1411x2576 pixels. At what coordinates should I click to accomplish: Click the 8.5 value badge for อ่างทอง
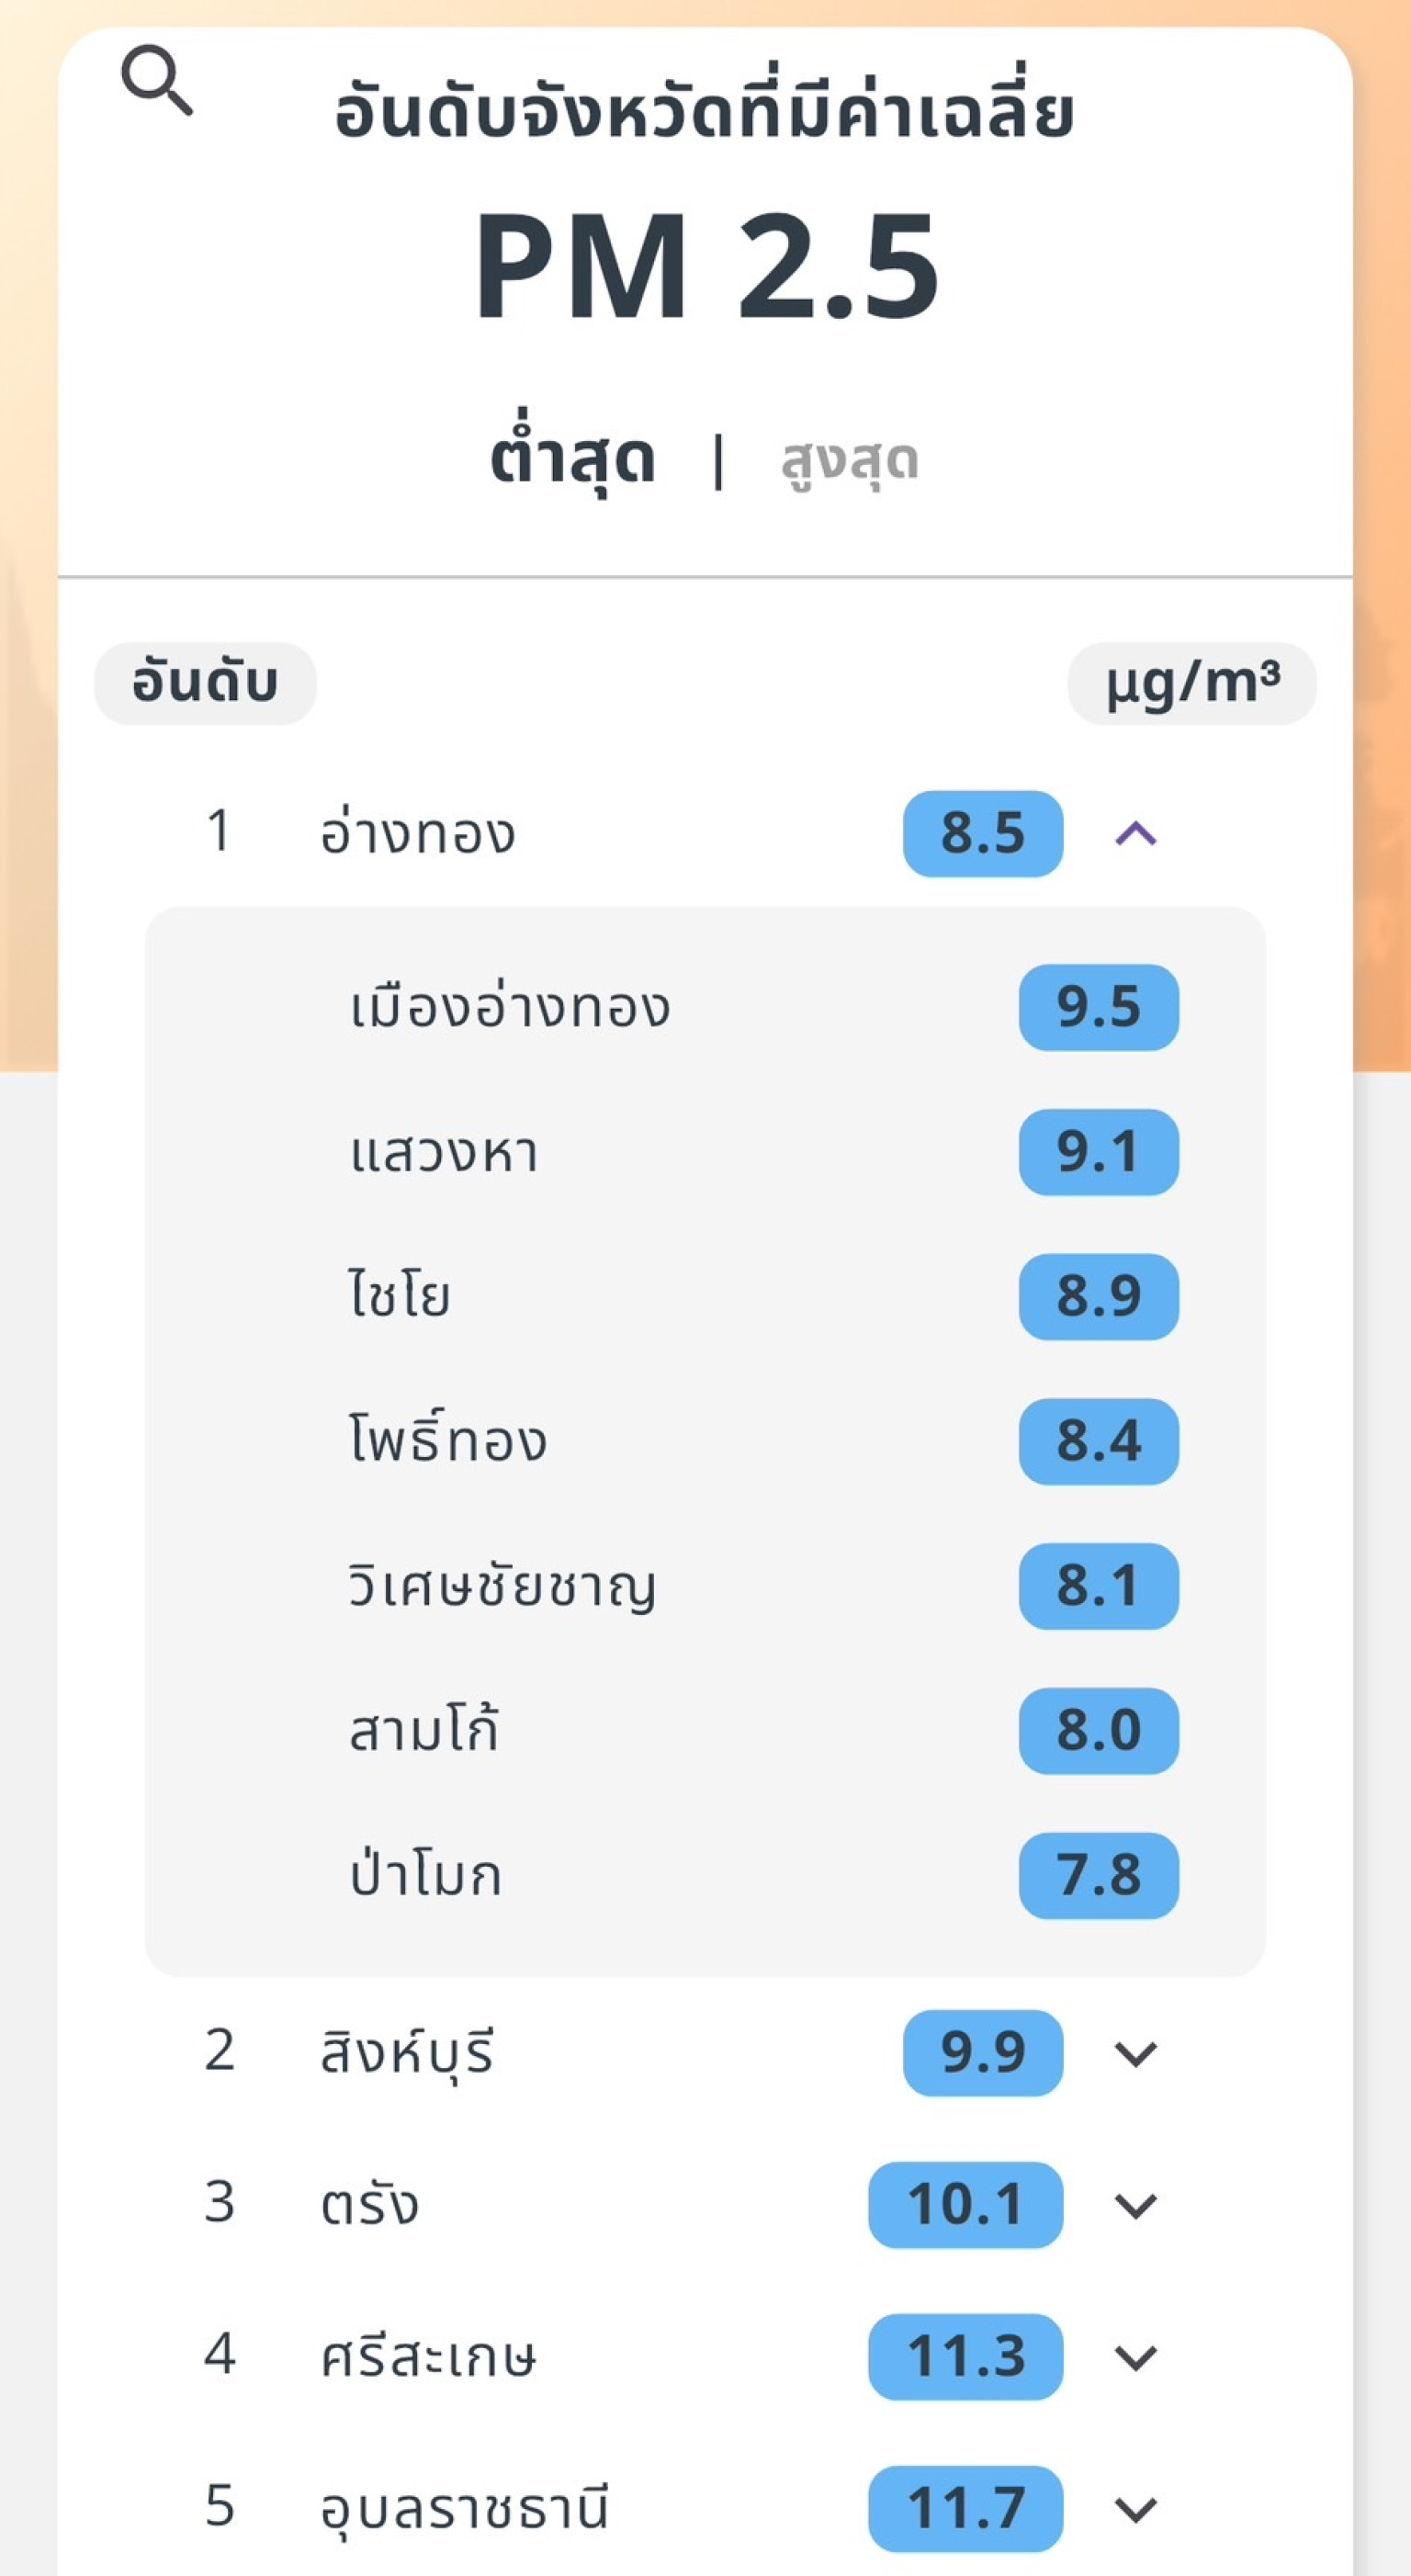[x=982, y=833]
